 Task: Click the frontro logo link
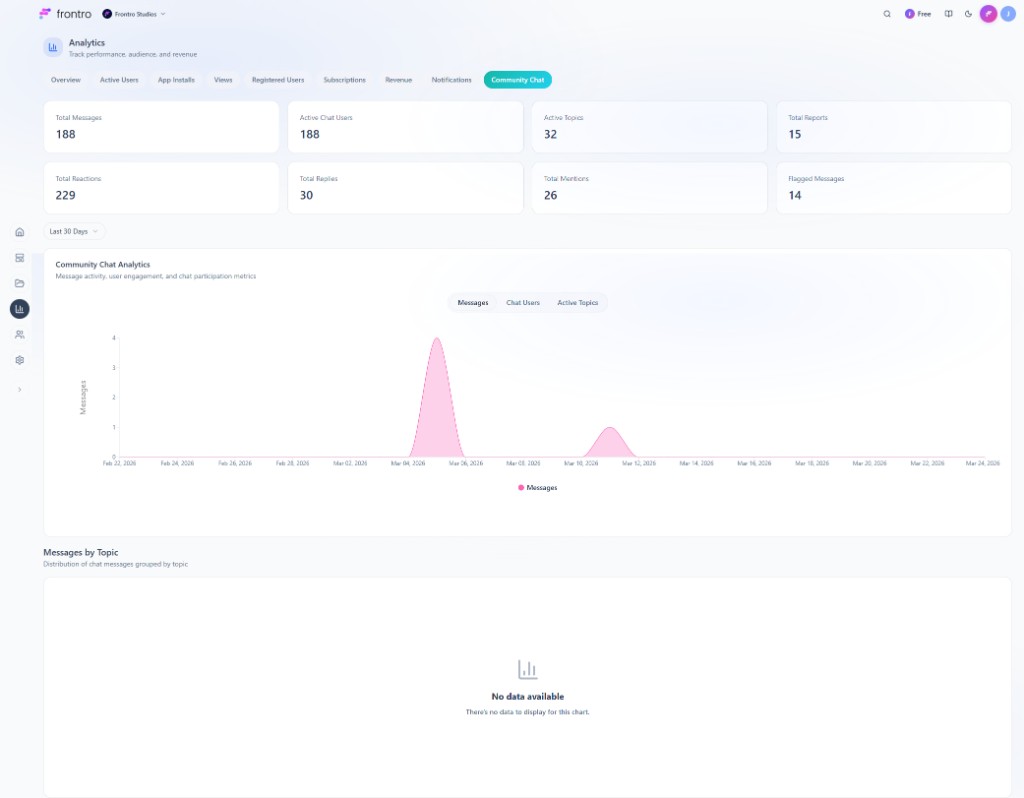(x=65, y=14)
